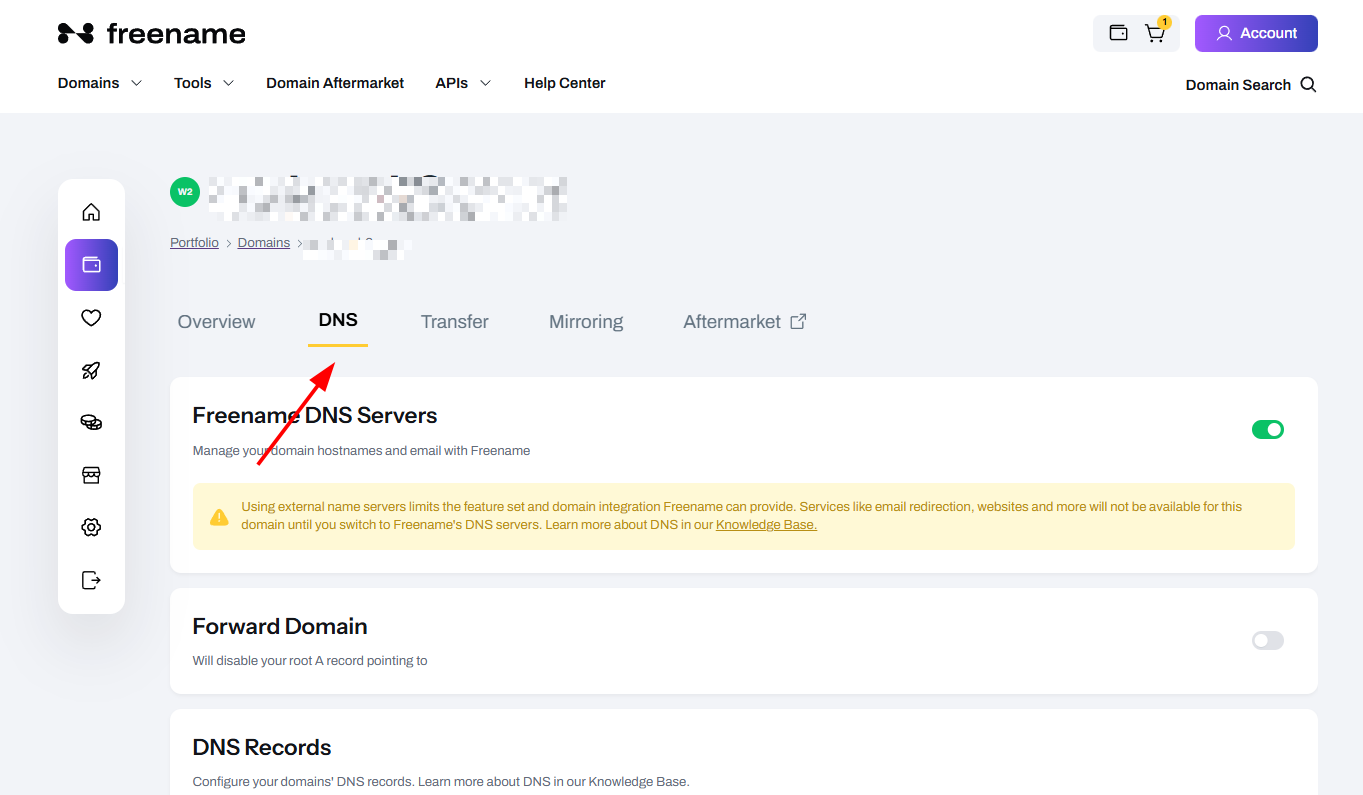Viewport: 1363px width, 795px height.
Task: Open the Help Center menu item
Action: tap(565, 83)
